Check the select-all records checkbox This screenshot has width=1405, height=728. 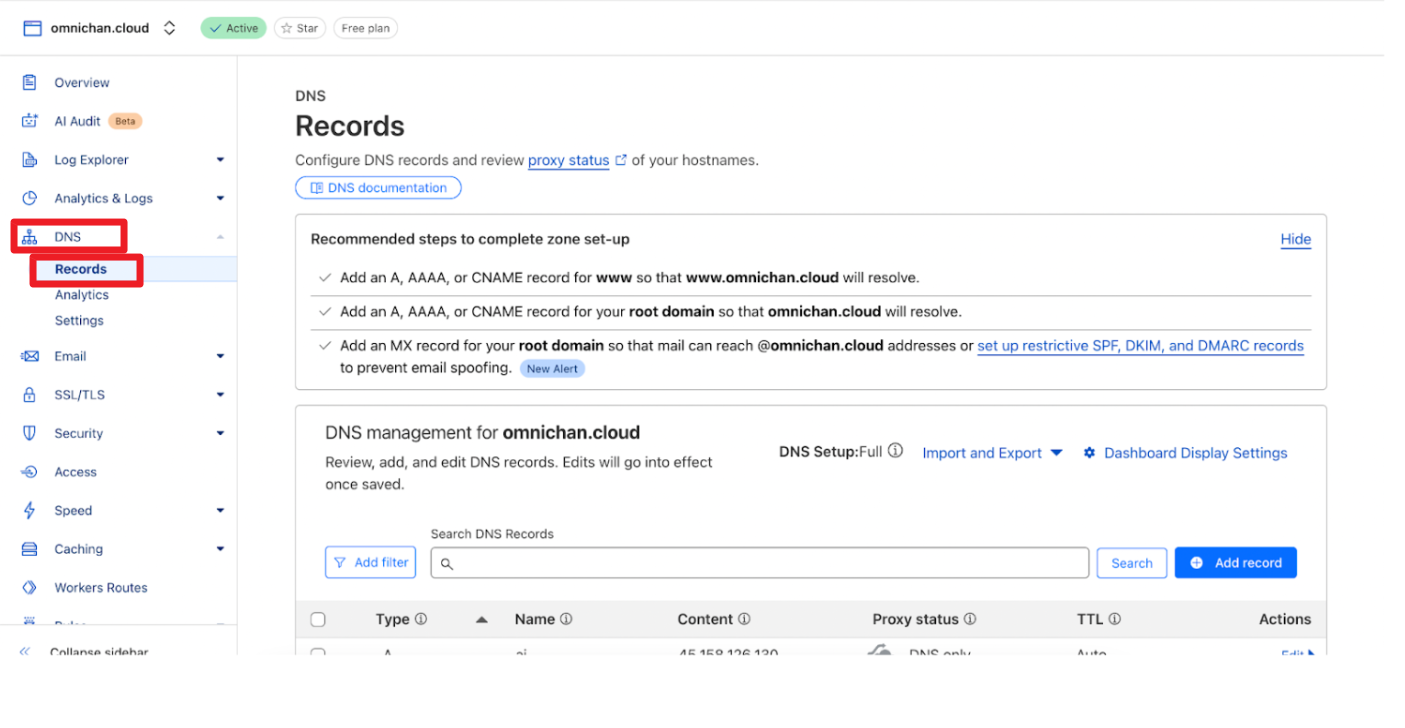[x=318, y=620]
